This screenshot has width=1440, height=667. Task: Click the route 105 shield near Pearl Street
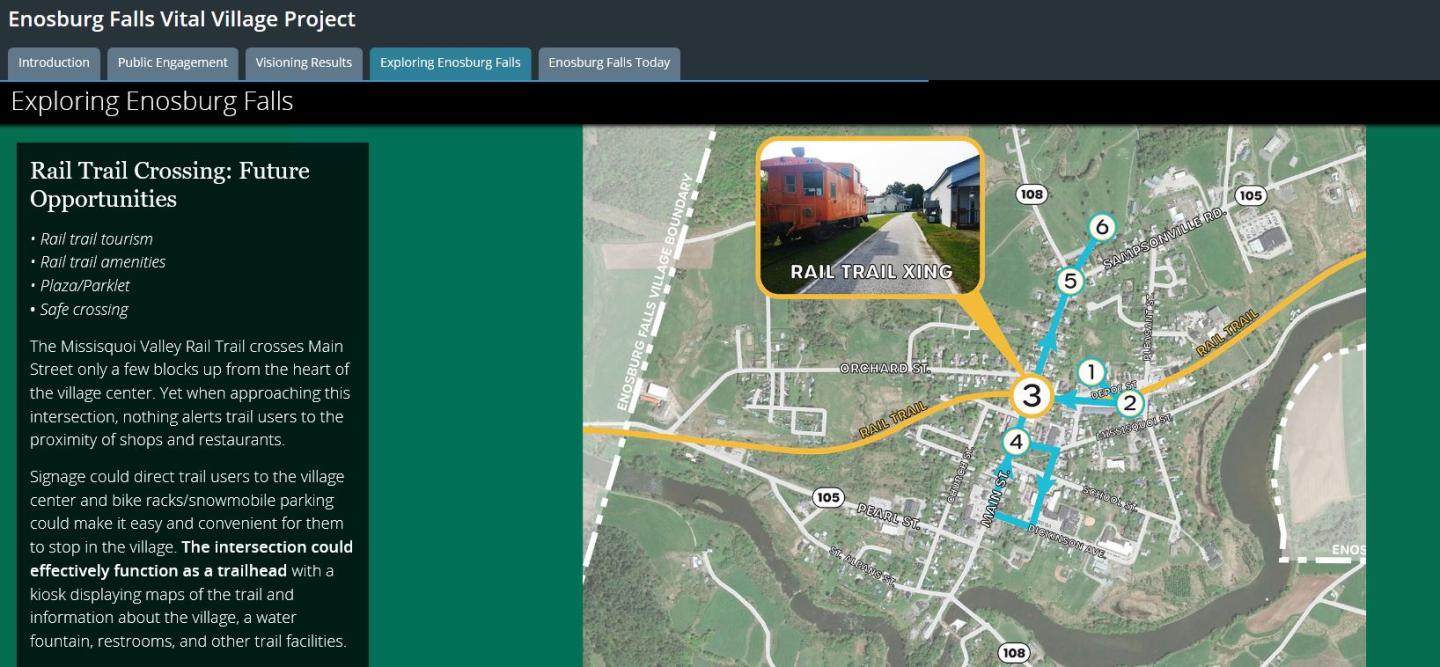[x=827, y=497]
